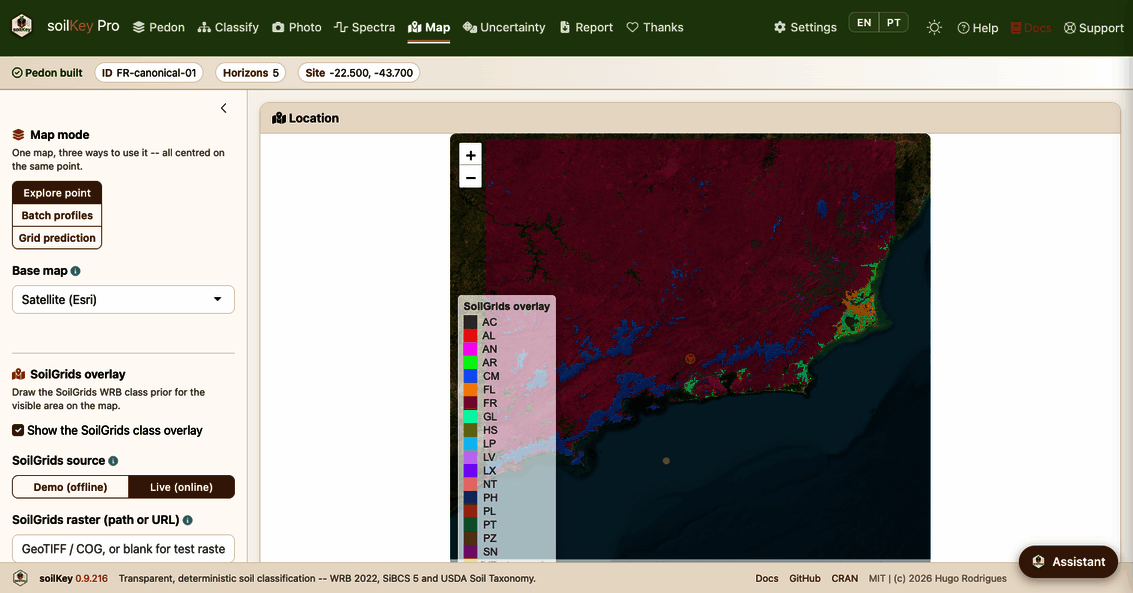Switch language to EN

point(863,22)
